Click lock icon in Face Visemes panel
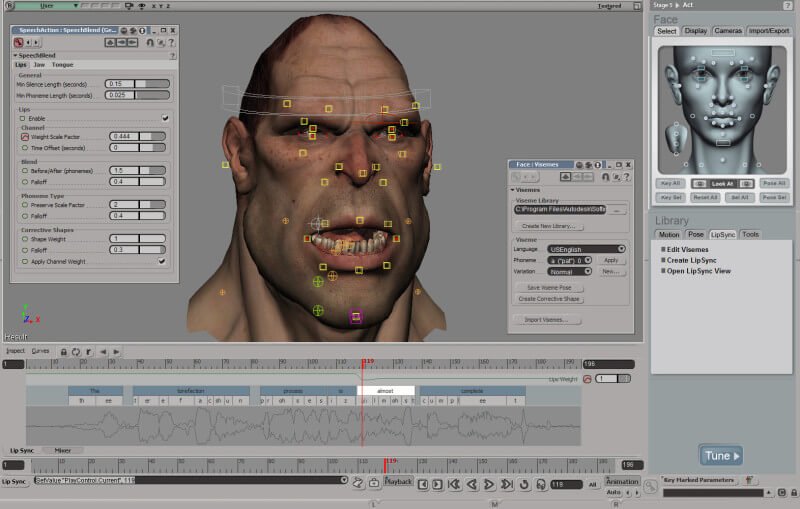This screenshot has width=800, height=509. tap(607, 176)
